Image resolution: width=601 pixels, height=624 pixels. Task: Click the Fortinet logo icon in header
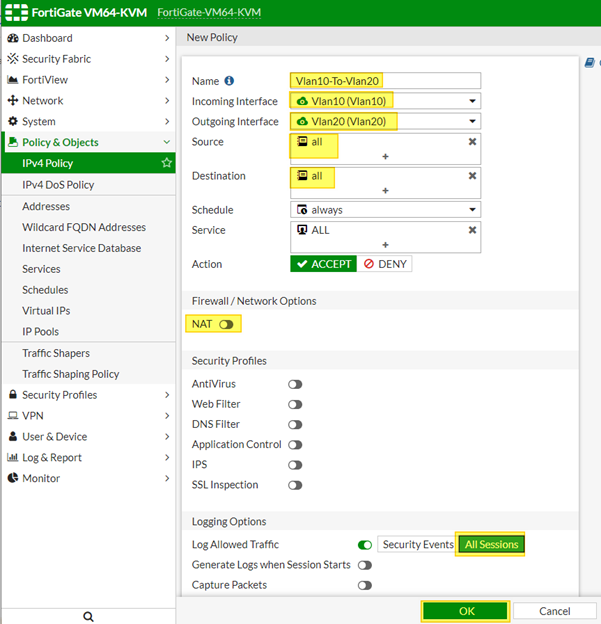tap(17, 12)
